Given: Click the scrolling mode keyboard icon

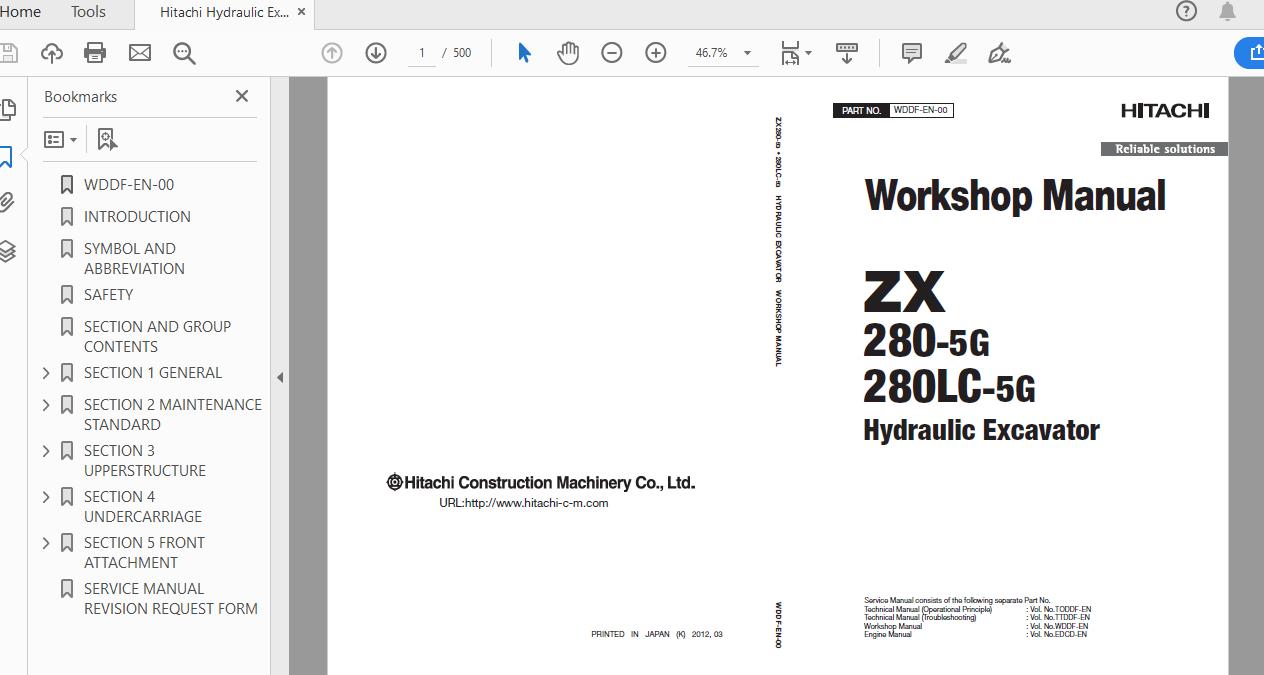Looking at the screenshot, I should tap(847, 53).
